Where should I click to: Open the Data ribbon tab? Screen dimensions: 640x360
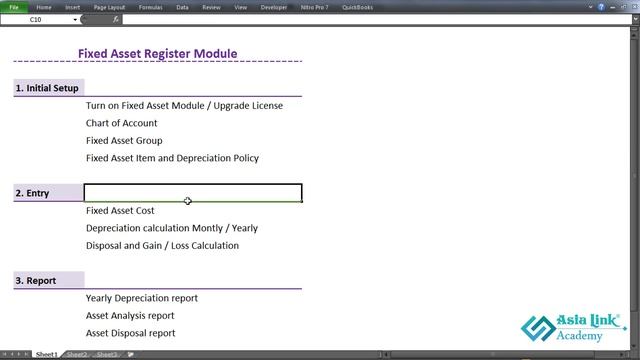pos(182,7)
